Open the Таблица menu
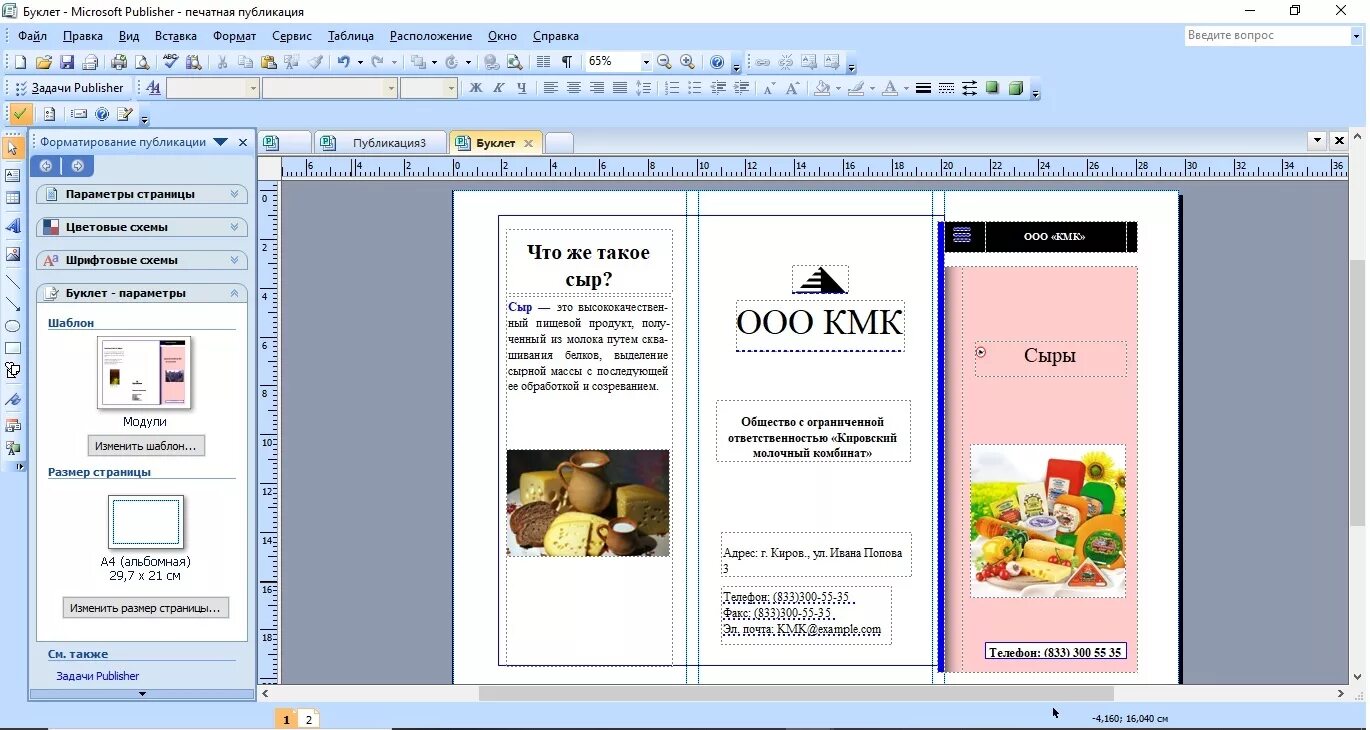1370x730 pixels. coord(350,36)
